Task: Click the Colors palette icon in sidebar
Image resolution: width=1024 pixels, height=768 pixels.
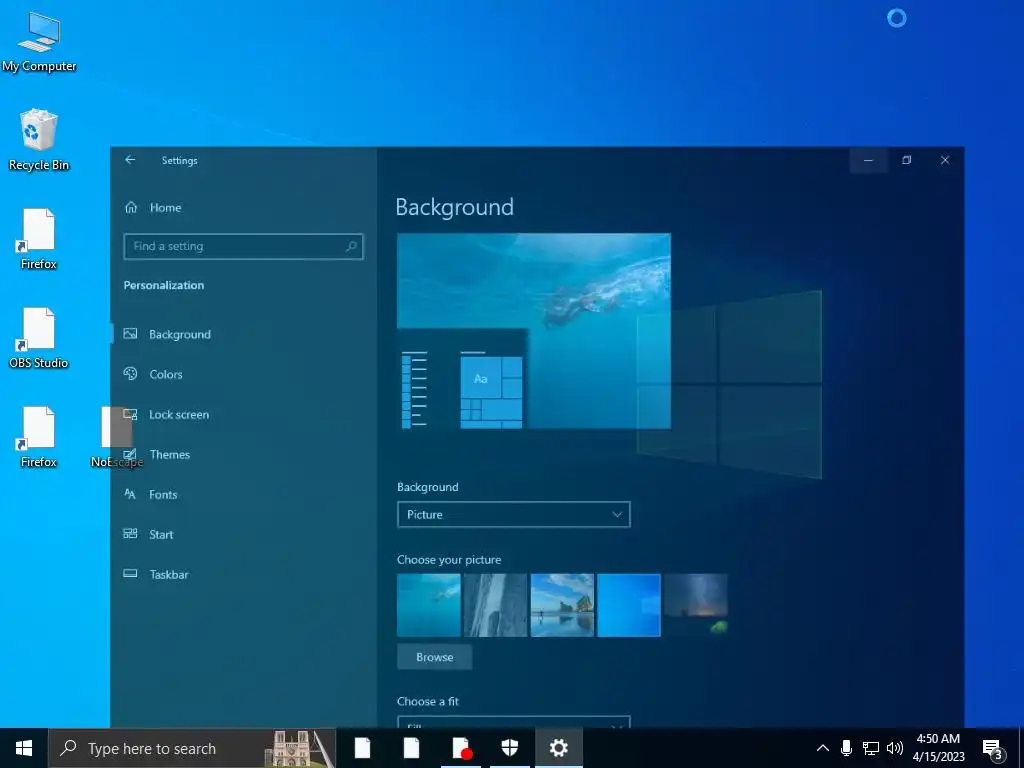Action: [131, 374]
